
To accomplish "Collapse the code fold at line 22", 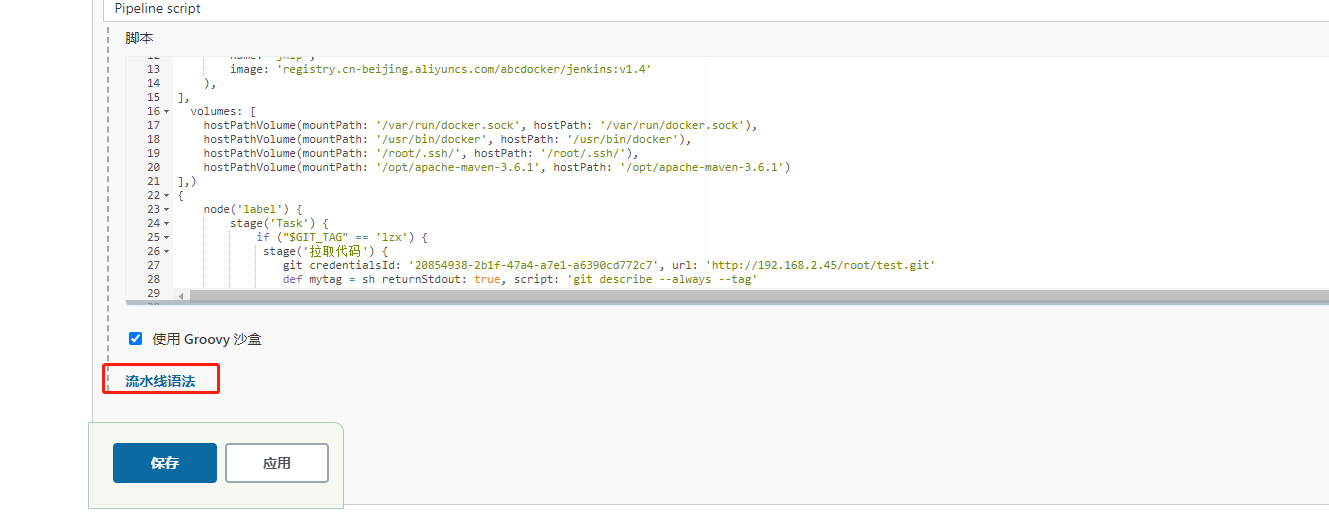I will tap(167, 195).
